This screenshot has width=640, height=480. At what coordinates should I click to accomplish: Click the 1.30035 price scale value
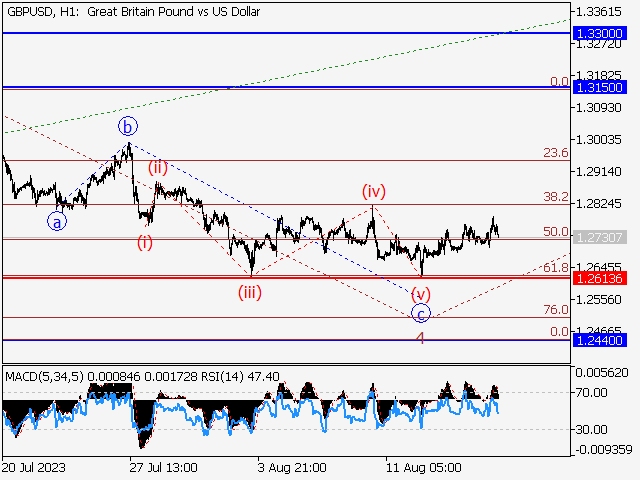tap(598, 140)
